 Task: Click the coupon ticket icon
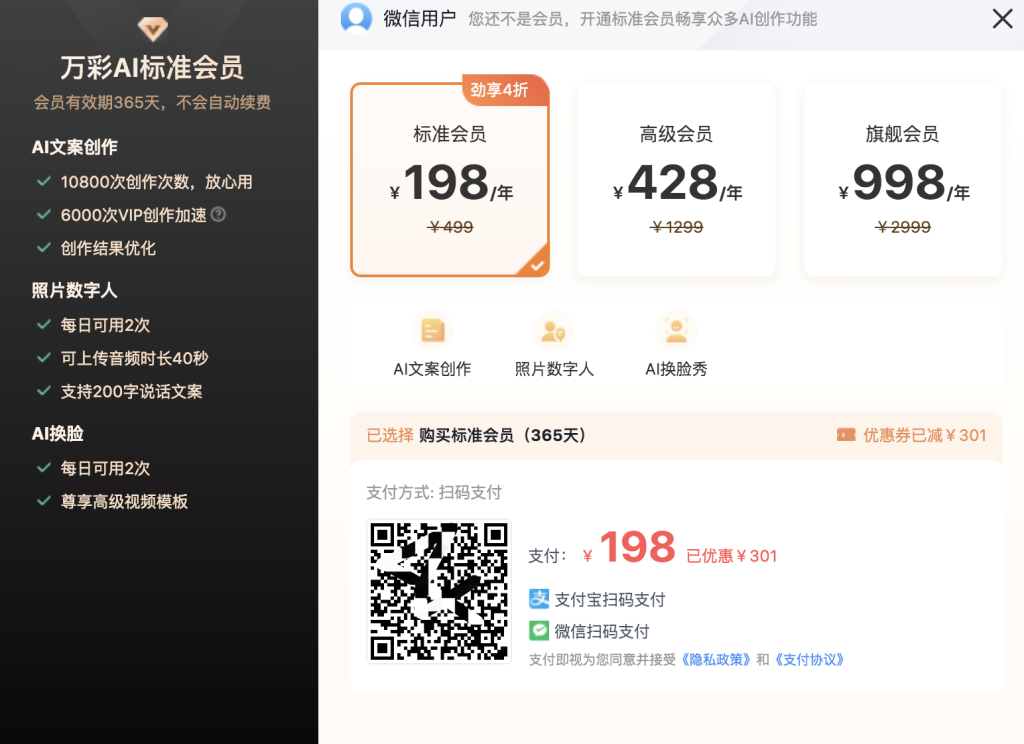coord(846,435)
